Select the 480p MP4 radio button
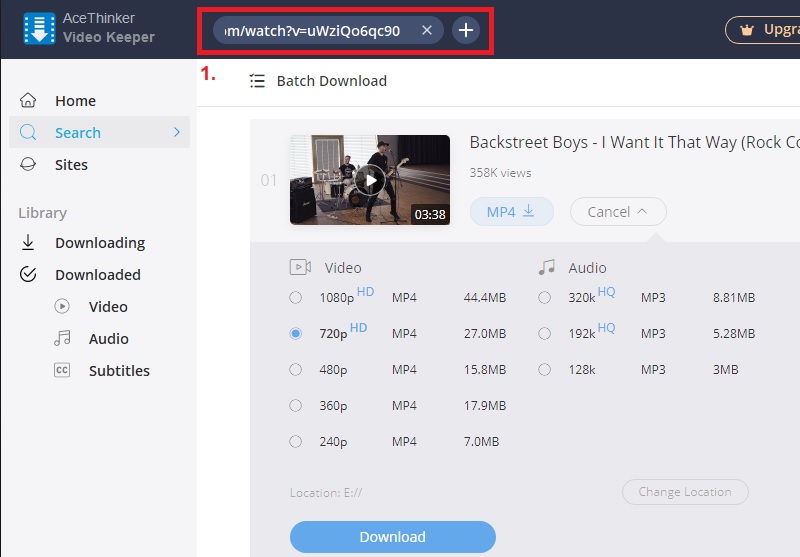800x557 pixels. point(295,369)
